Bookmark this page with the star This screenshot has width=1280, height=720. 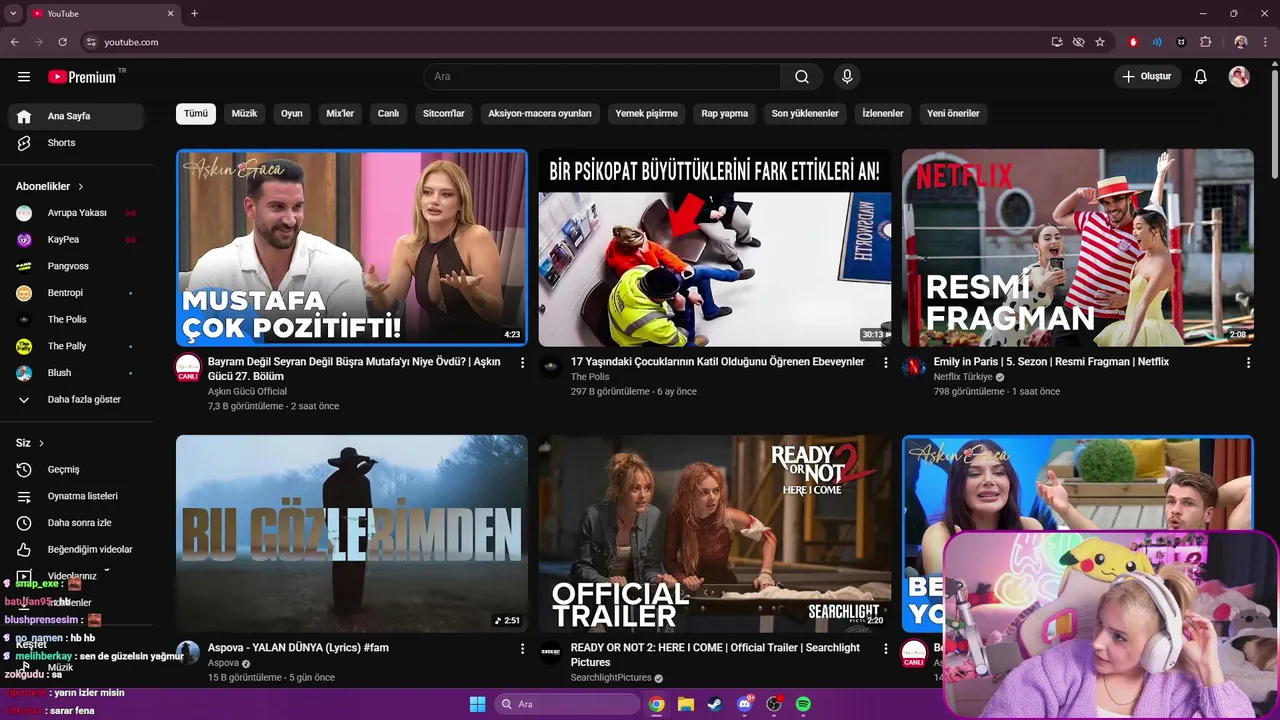point(1100,42)
